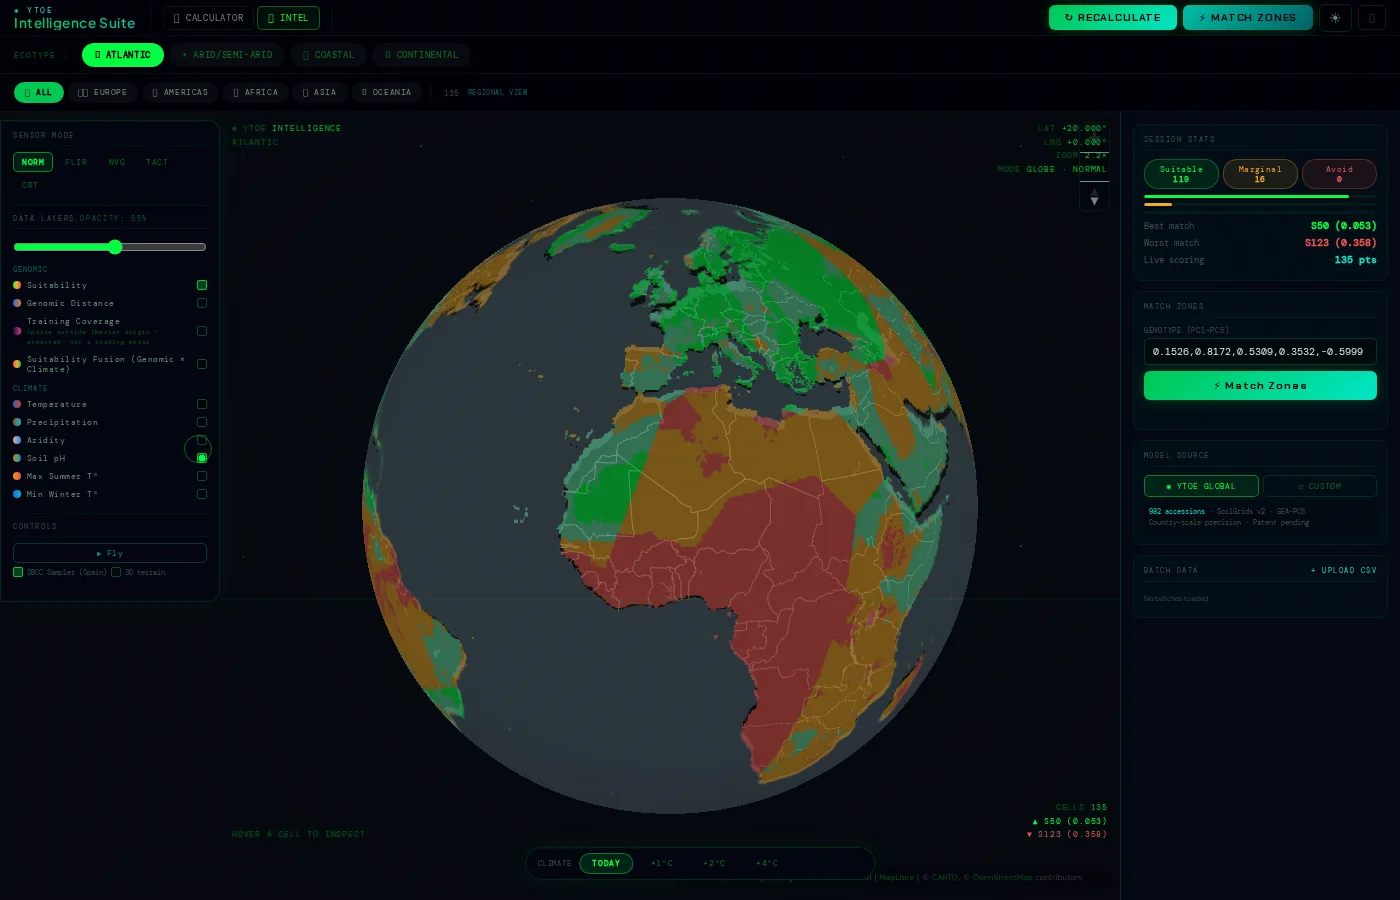Select TACT sensor mode
Image resolution: width=1400 pixels, height=900 pixels.
coord(157,162)
